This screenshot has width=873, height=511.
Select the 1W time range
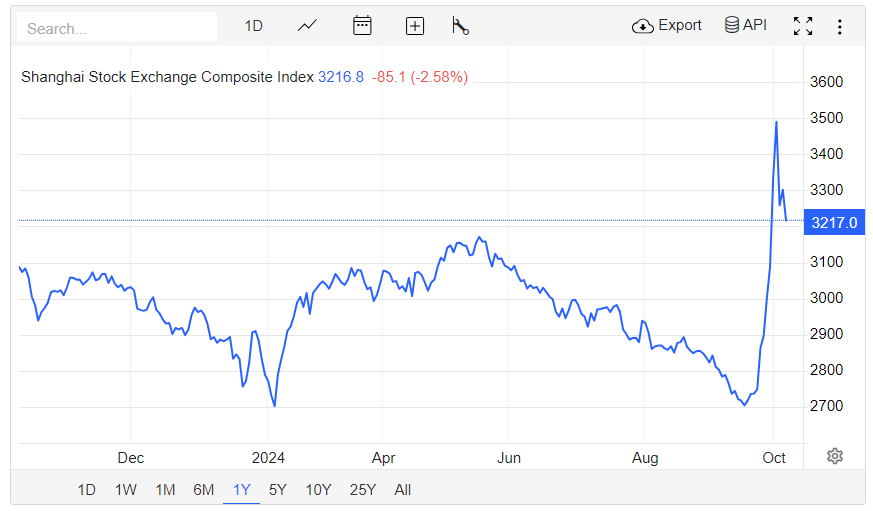126,489
